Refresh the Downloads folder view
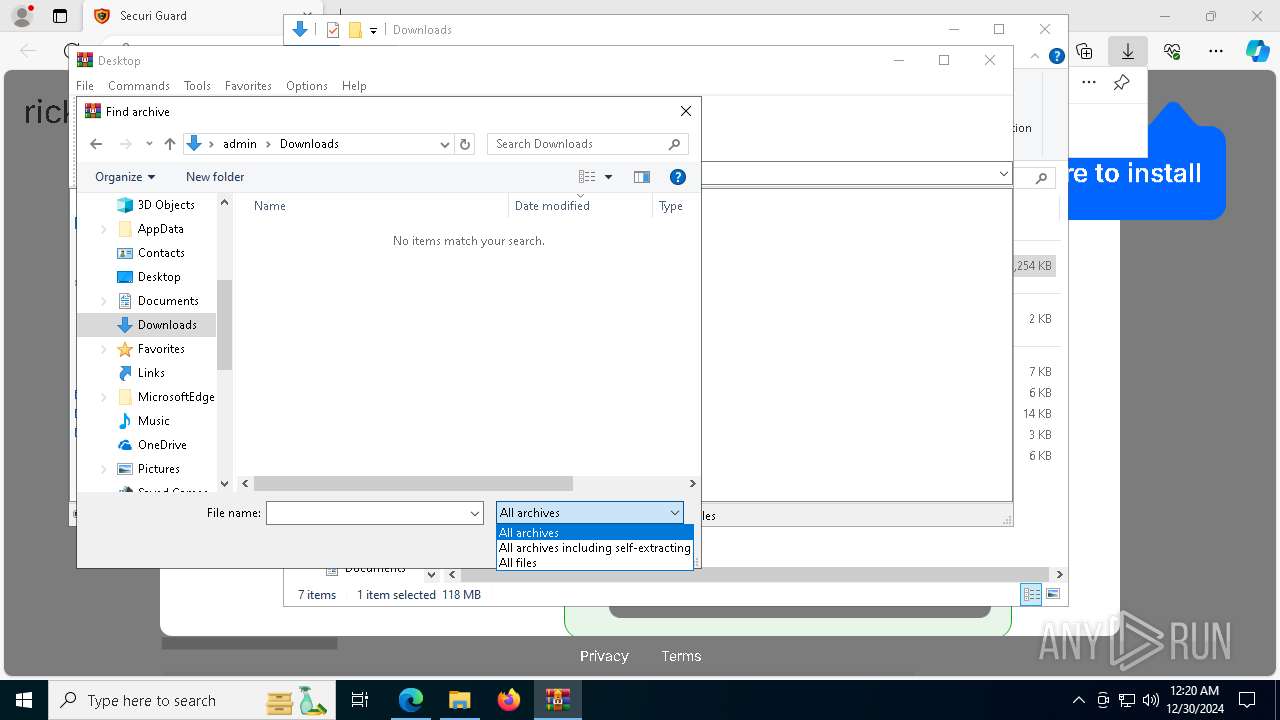Image resolution: width=1280 pixels, height=720 pixels. [464, 144]
